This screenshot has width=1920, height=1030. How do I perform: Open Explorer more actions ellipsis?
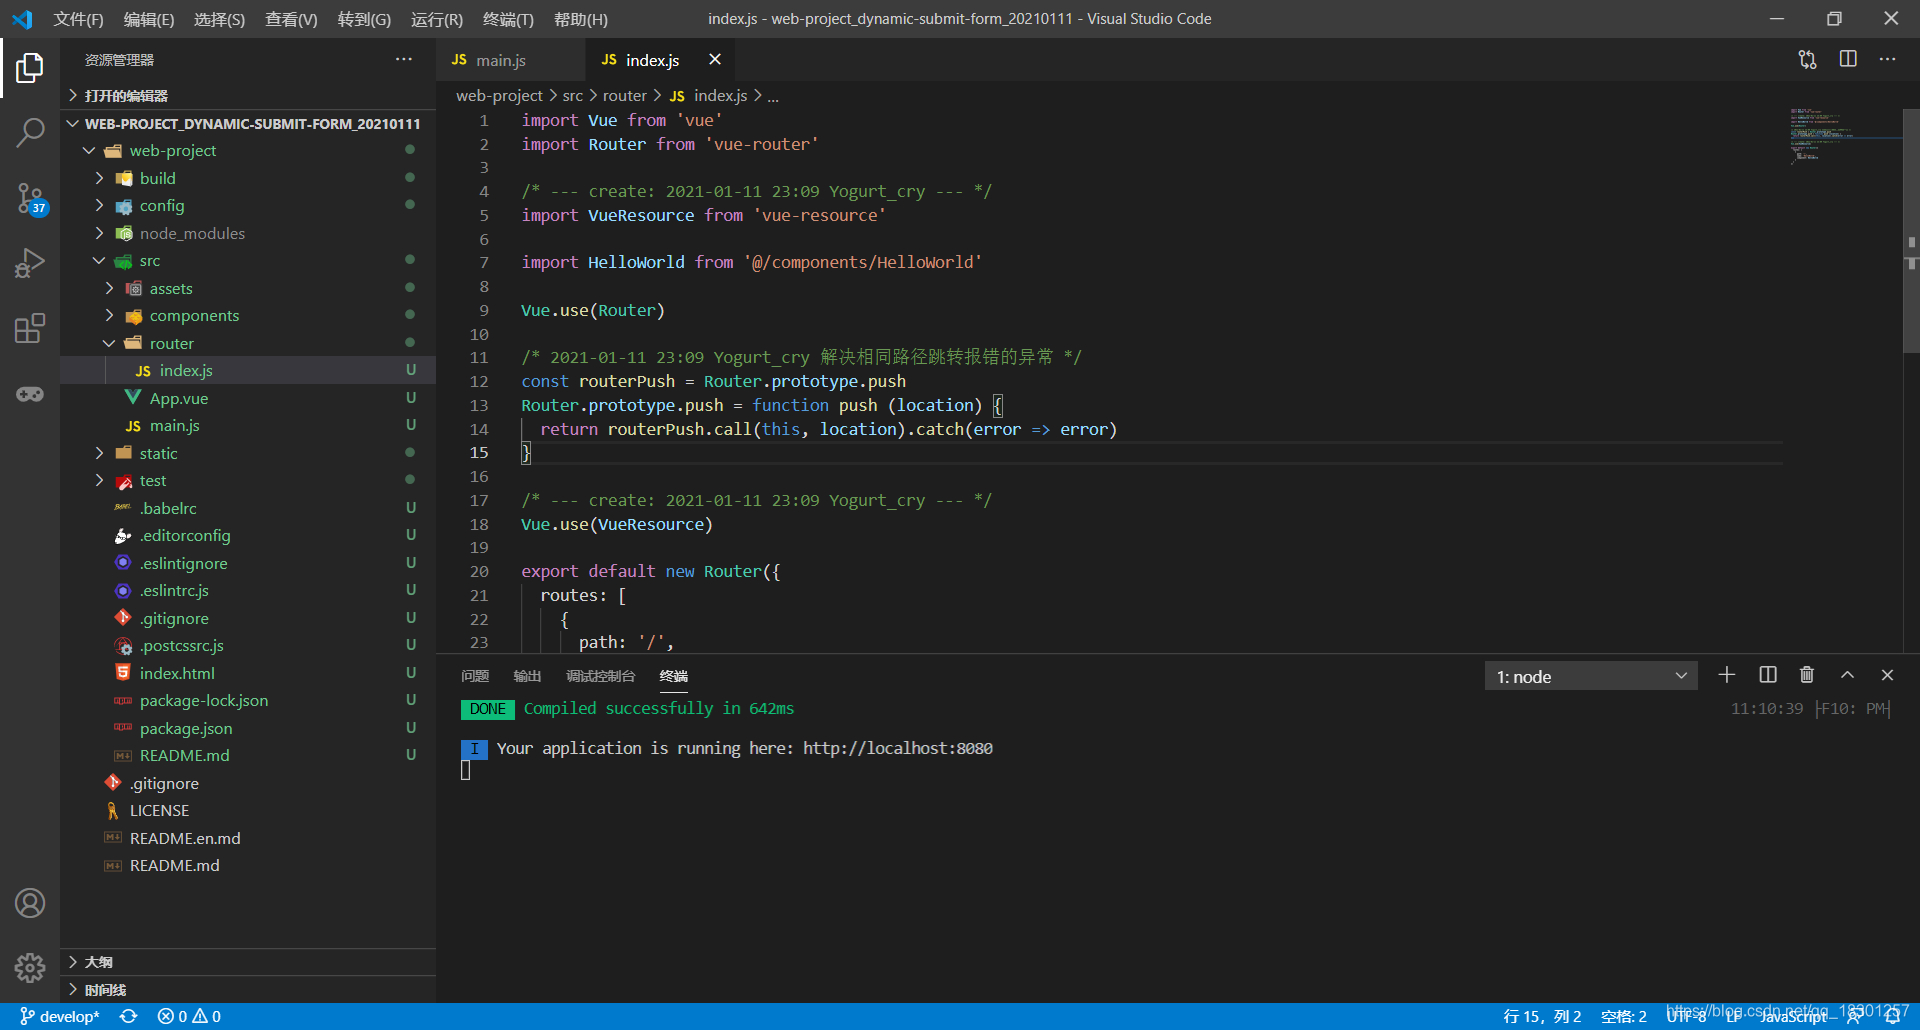click(403, 60)
